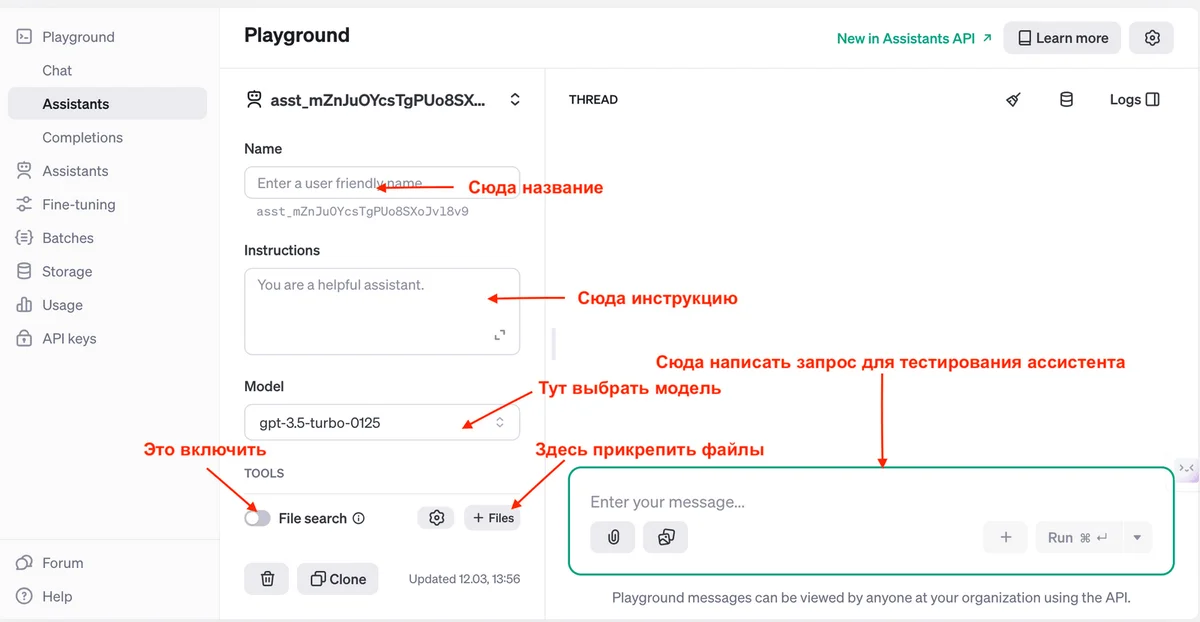Enable the File search toggle
The width and height of the screenshot is (1200, 622).
pos(258,518)
